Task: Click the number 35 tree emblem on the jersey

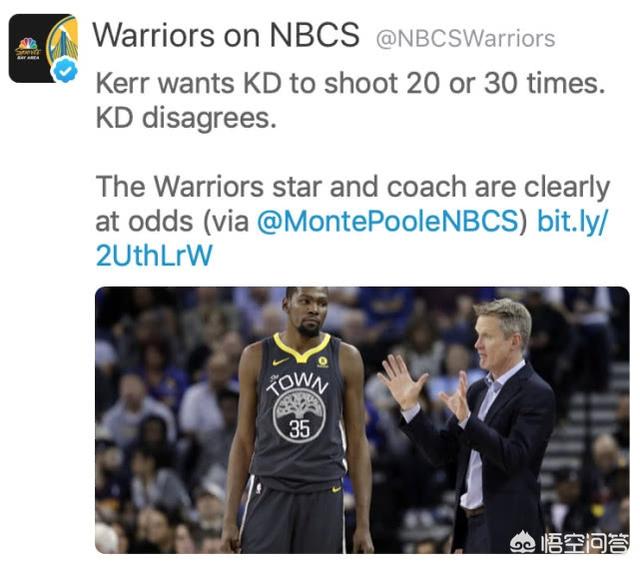Action: pos(299,415)
